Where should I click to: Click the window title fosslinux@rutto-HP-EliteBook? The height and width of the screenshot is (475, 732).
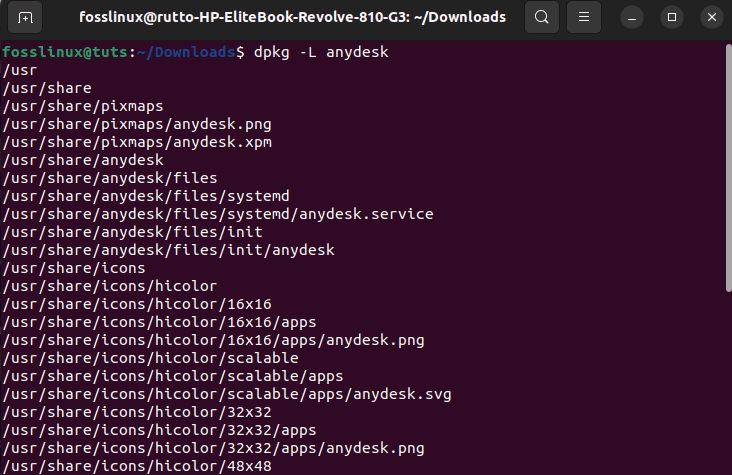(x=292, y=17)
